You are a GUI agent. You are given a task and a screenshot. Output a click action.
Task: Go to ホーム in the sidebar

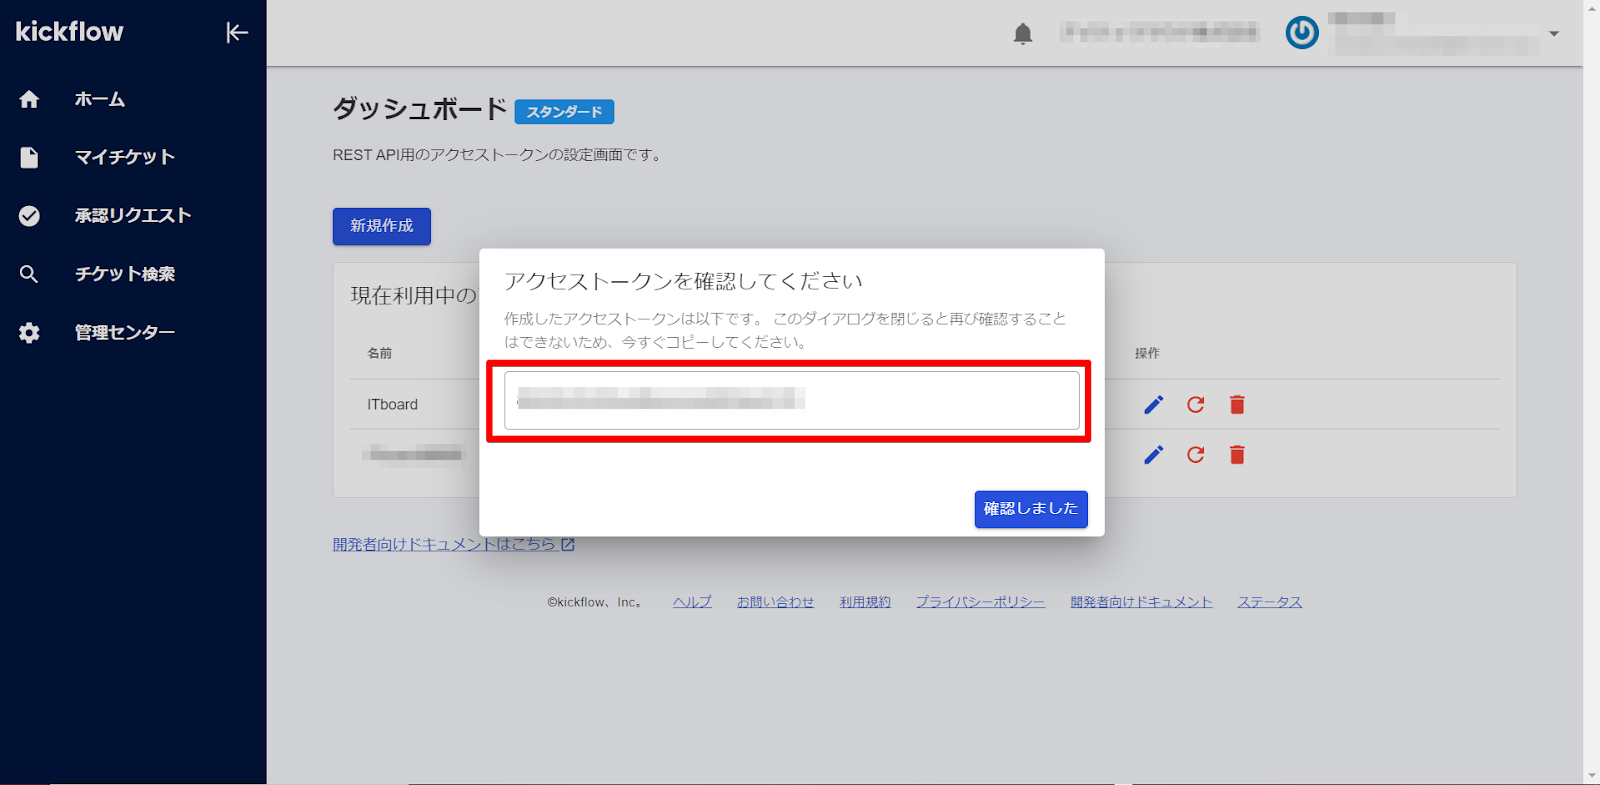tap(99, 99)
